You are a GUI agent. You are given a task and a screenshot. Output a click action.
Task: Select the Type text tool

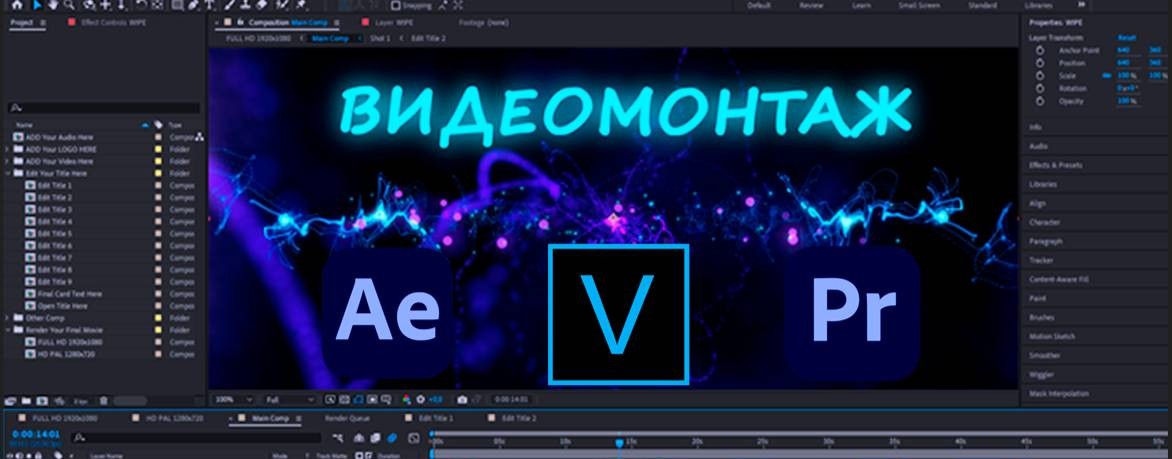coord(210,4)
